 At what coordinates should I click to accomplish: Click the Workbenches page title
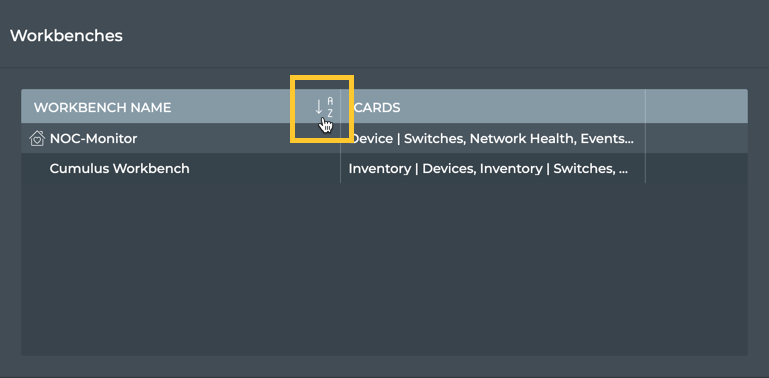point(66,36)
